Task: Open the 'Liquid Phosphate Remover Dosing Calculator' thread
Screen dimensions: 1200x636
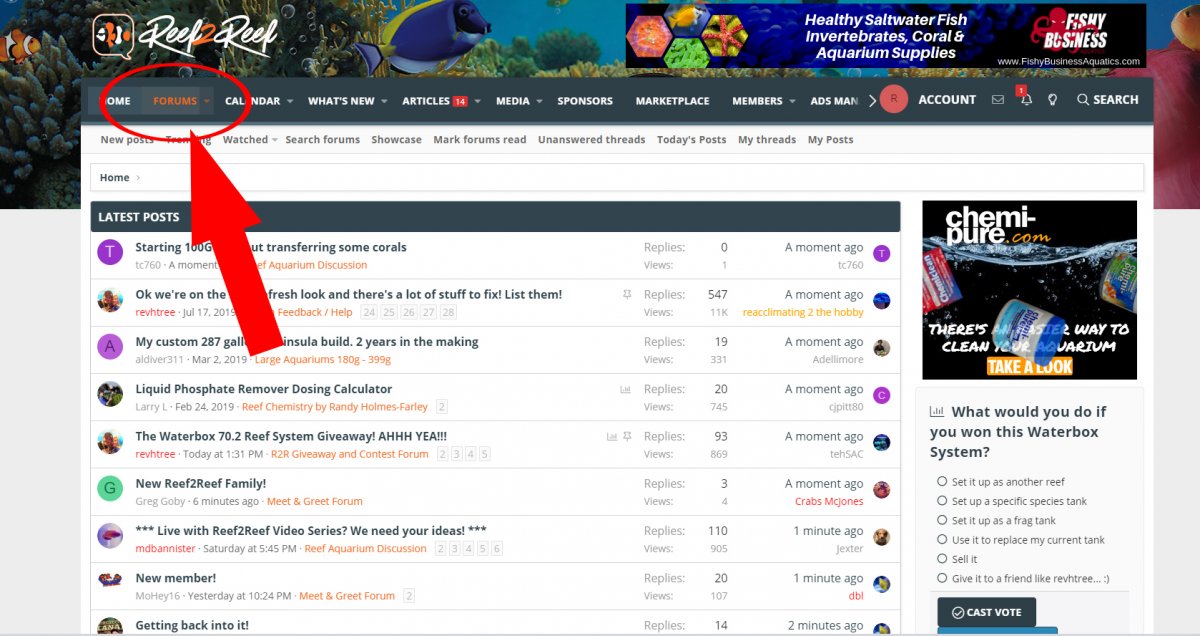Action: pyautogui.click(x=264, y=389)
